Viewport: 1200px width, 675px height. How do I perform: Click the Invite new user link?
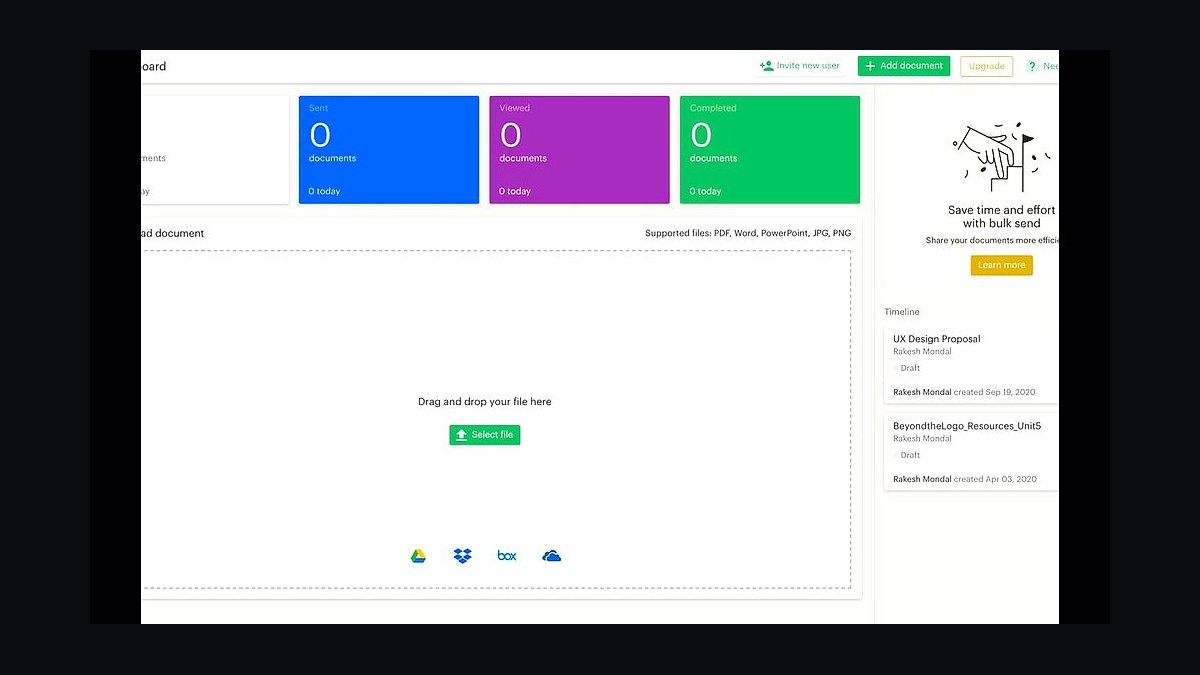(x=800, y=66)
